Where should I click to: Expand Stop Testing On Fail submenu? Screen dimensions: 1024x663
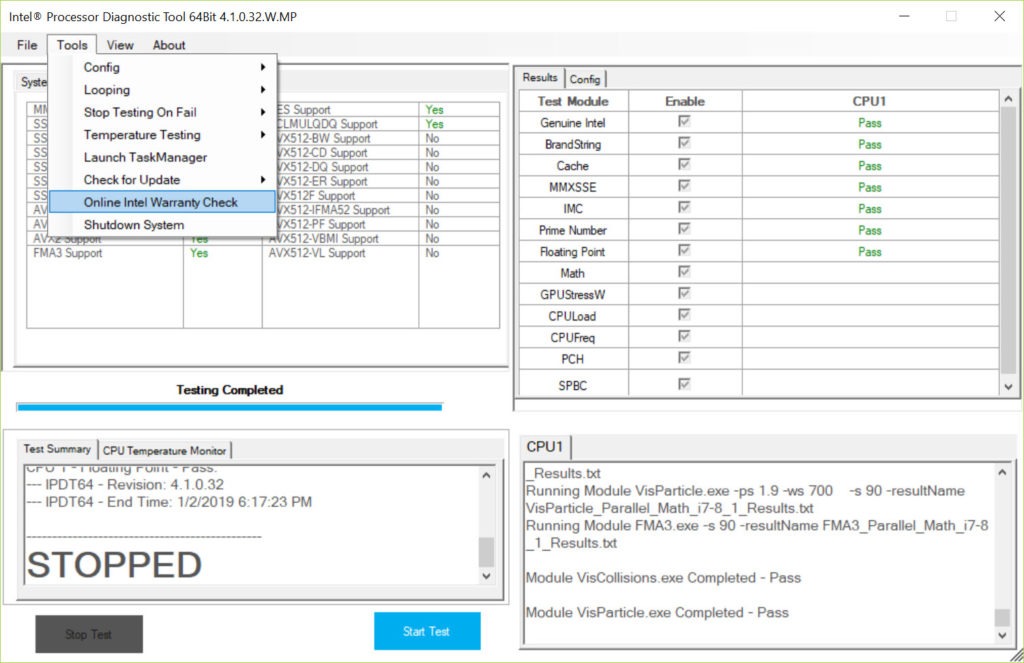click(163, 112)
